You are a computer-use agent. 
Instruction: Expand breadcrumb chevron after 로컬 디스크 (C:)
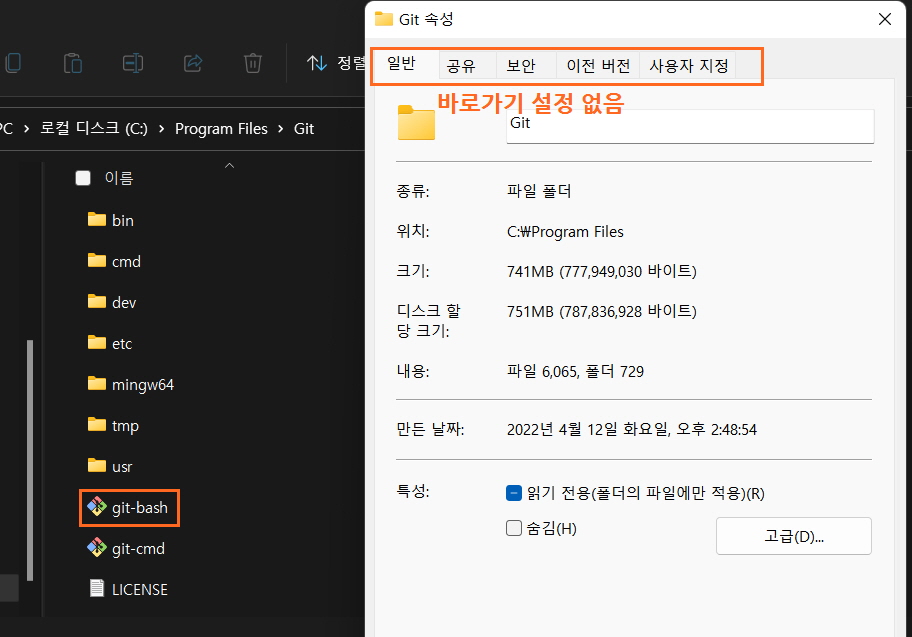[x=161, y=129]
